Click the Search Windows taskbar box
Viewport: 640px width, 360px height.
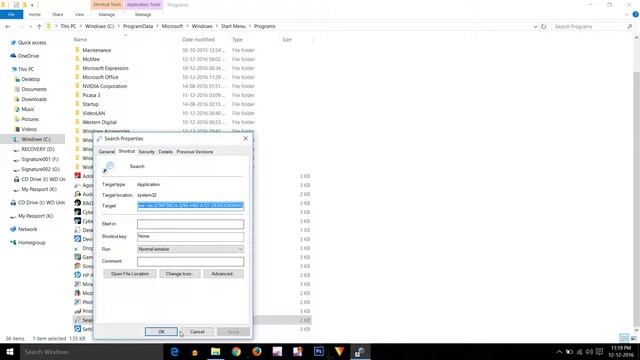[91, 352]
